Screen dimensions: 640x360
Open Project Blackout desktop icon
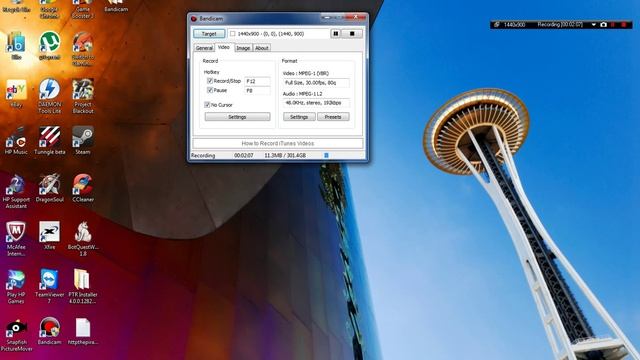[x=83, y=96]
